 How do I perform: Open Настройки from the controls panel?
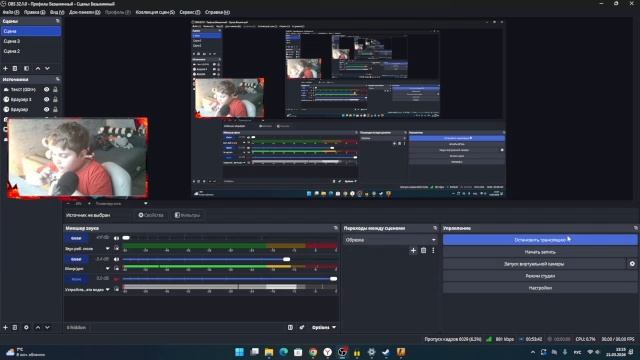pos(540,288)
